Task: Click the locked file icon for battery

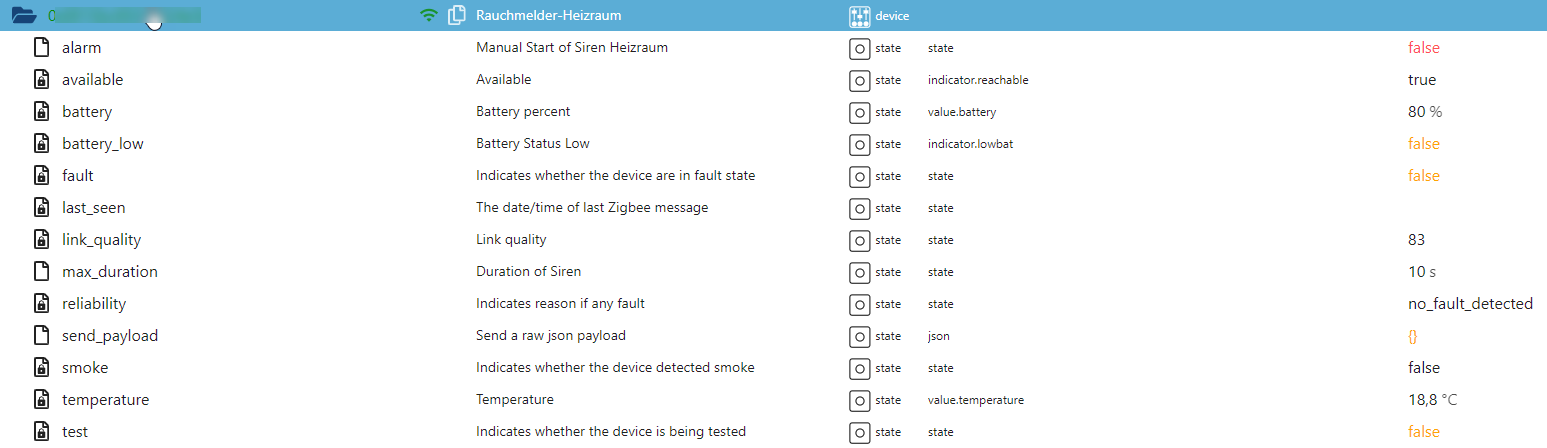Action: pyautogui.click(x=41, y=111)
